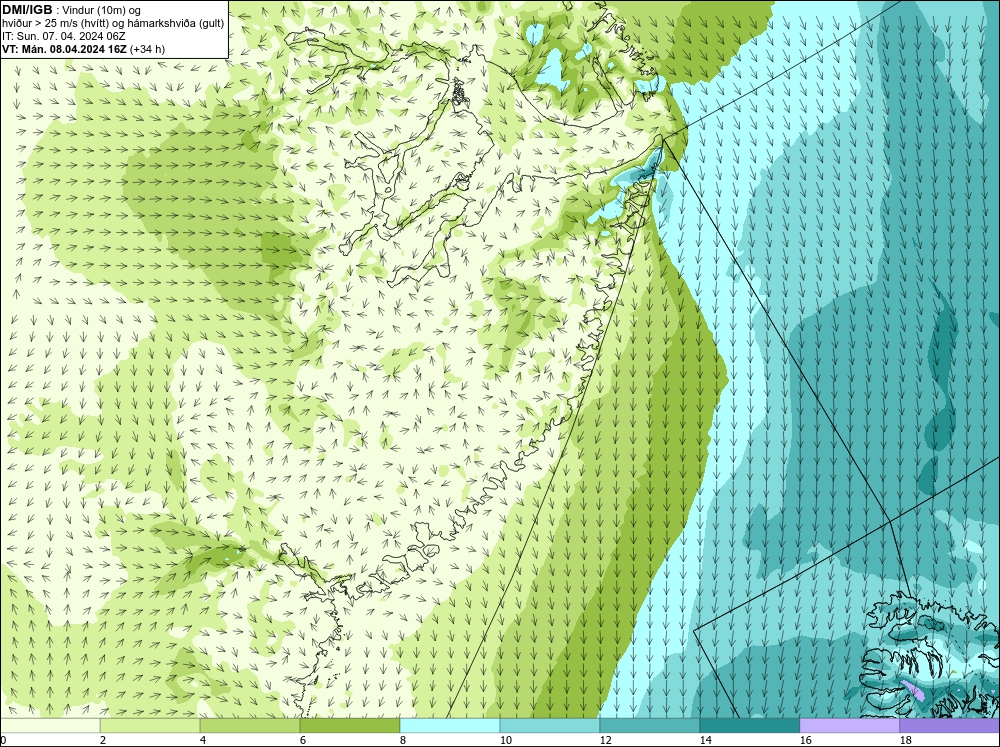Click the '(+34 h)' forecast offset text
The width and height of the screenshot is (1000, 747).
(147, 49)
